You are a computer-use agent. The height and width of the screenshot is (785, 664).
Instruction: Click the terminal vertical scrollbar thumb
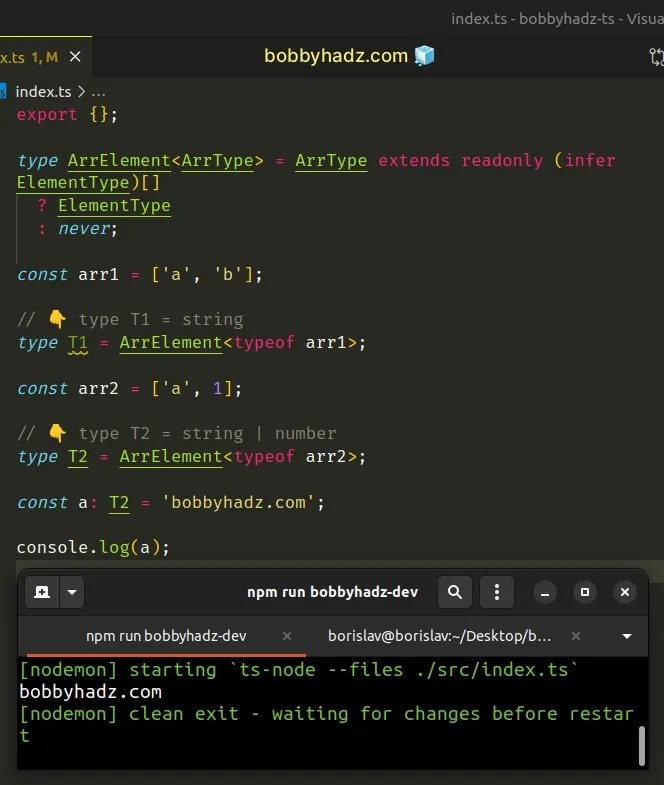[642, 746]
